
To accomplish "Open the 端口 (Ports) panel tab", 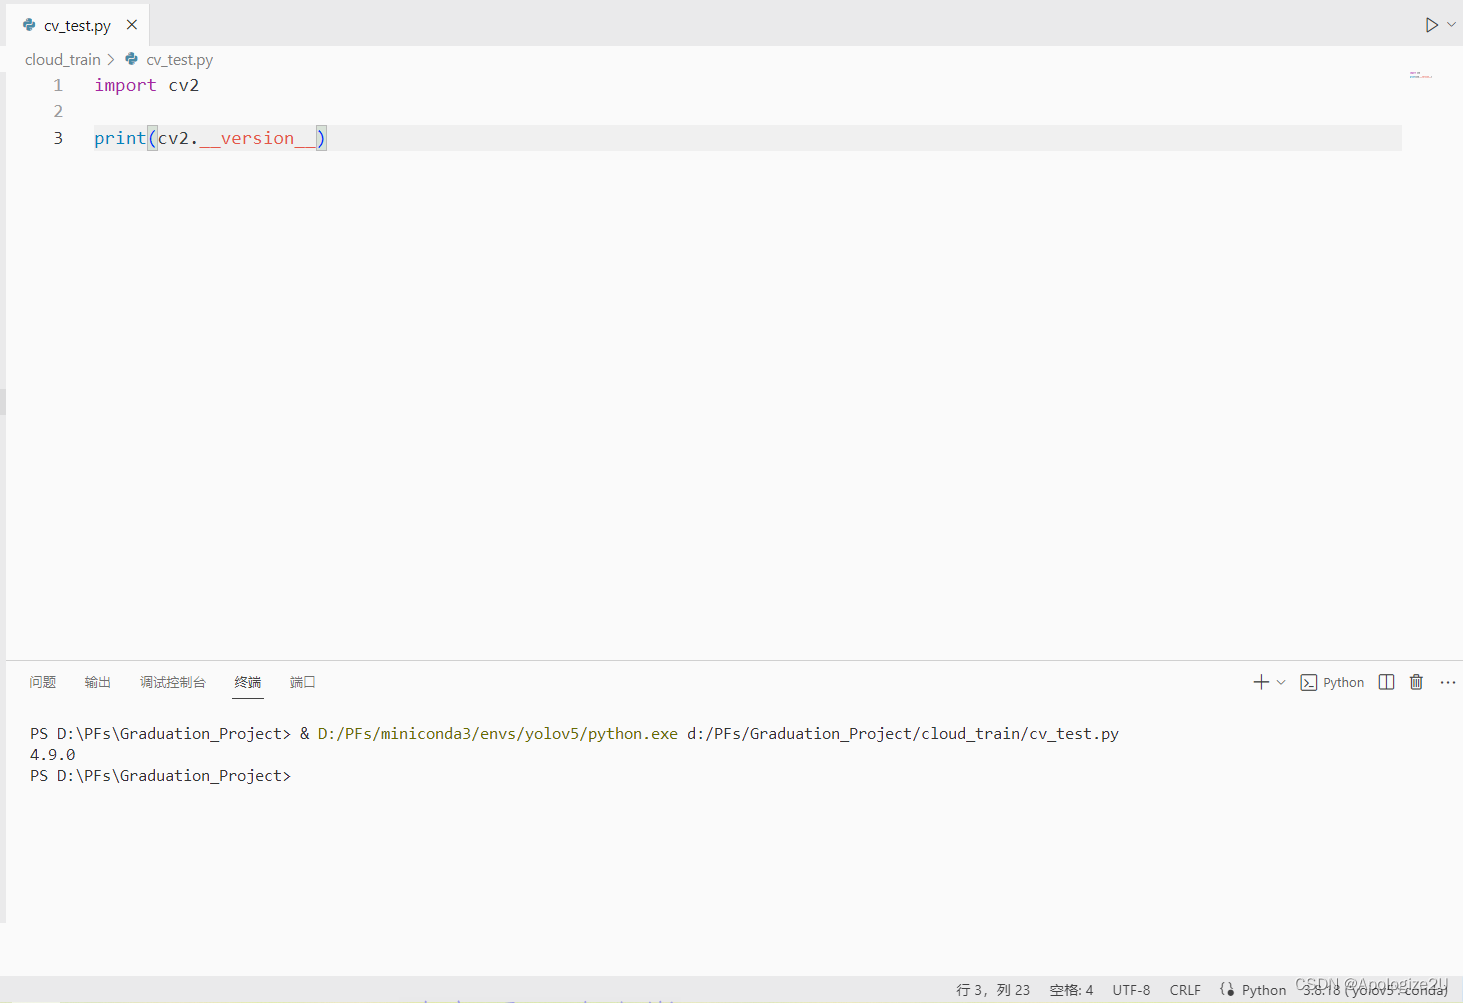I will [303, 682].
